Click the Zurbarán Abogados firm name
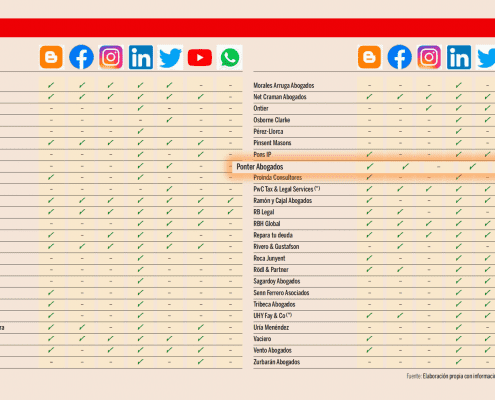495x400 pixels. [x=276, y=362]
